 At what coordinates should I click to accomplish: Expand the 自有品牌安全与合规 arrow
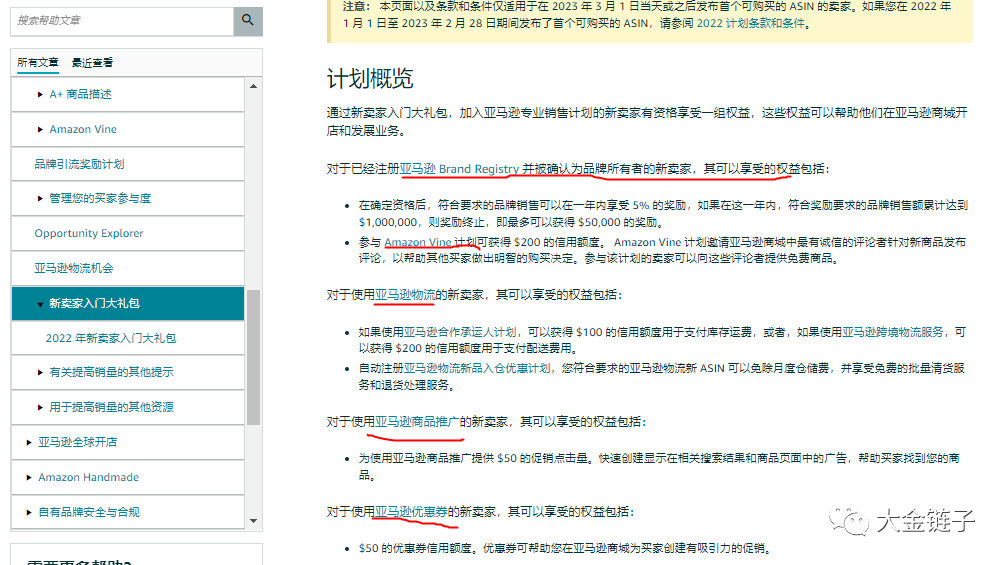[29, 512]
